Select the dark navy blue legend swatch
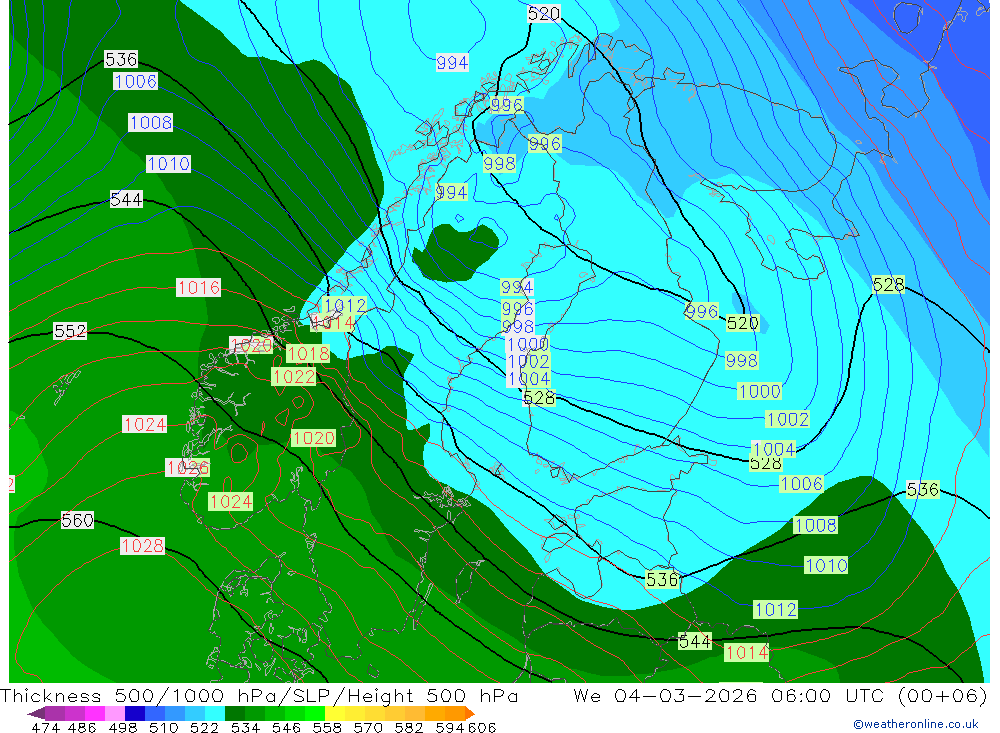The height and width of the screenshot is (733, 1000). pos(135,713)
